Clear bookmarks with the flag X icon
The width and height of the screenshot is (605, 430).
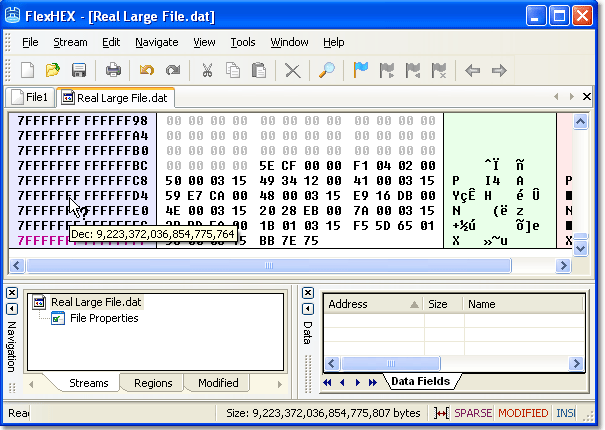click(439, 70)
